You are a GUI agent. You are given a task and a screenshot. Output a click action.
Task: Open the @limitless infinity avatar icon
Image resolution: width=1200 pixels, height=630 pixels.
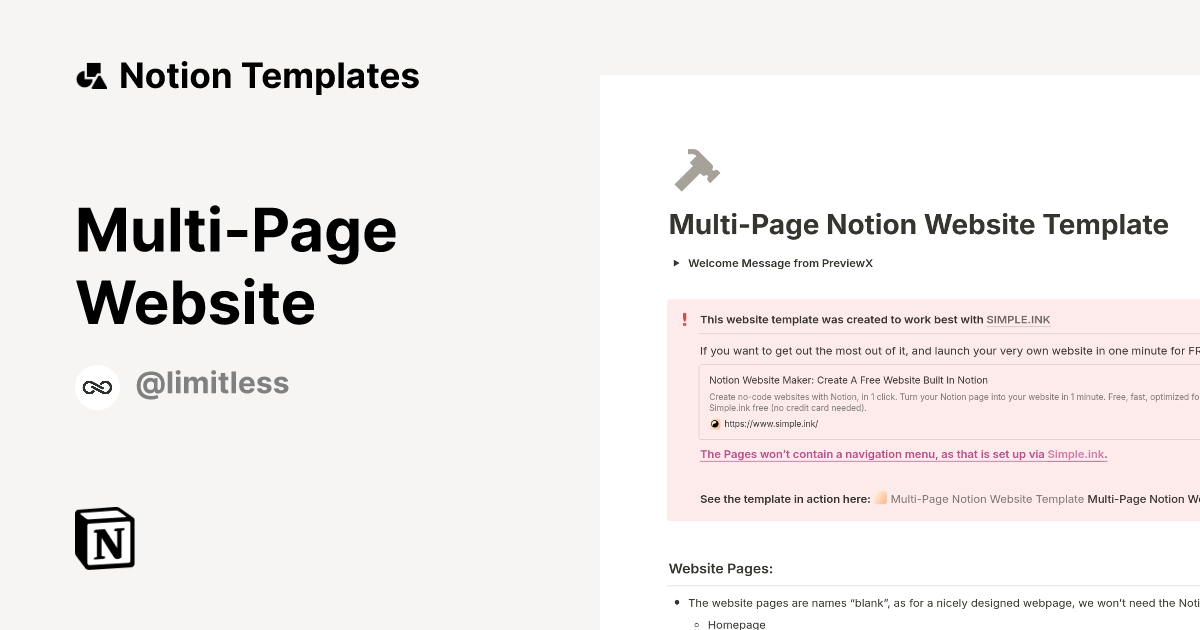click(97, 387)
